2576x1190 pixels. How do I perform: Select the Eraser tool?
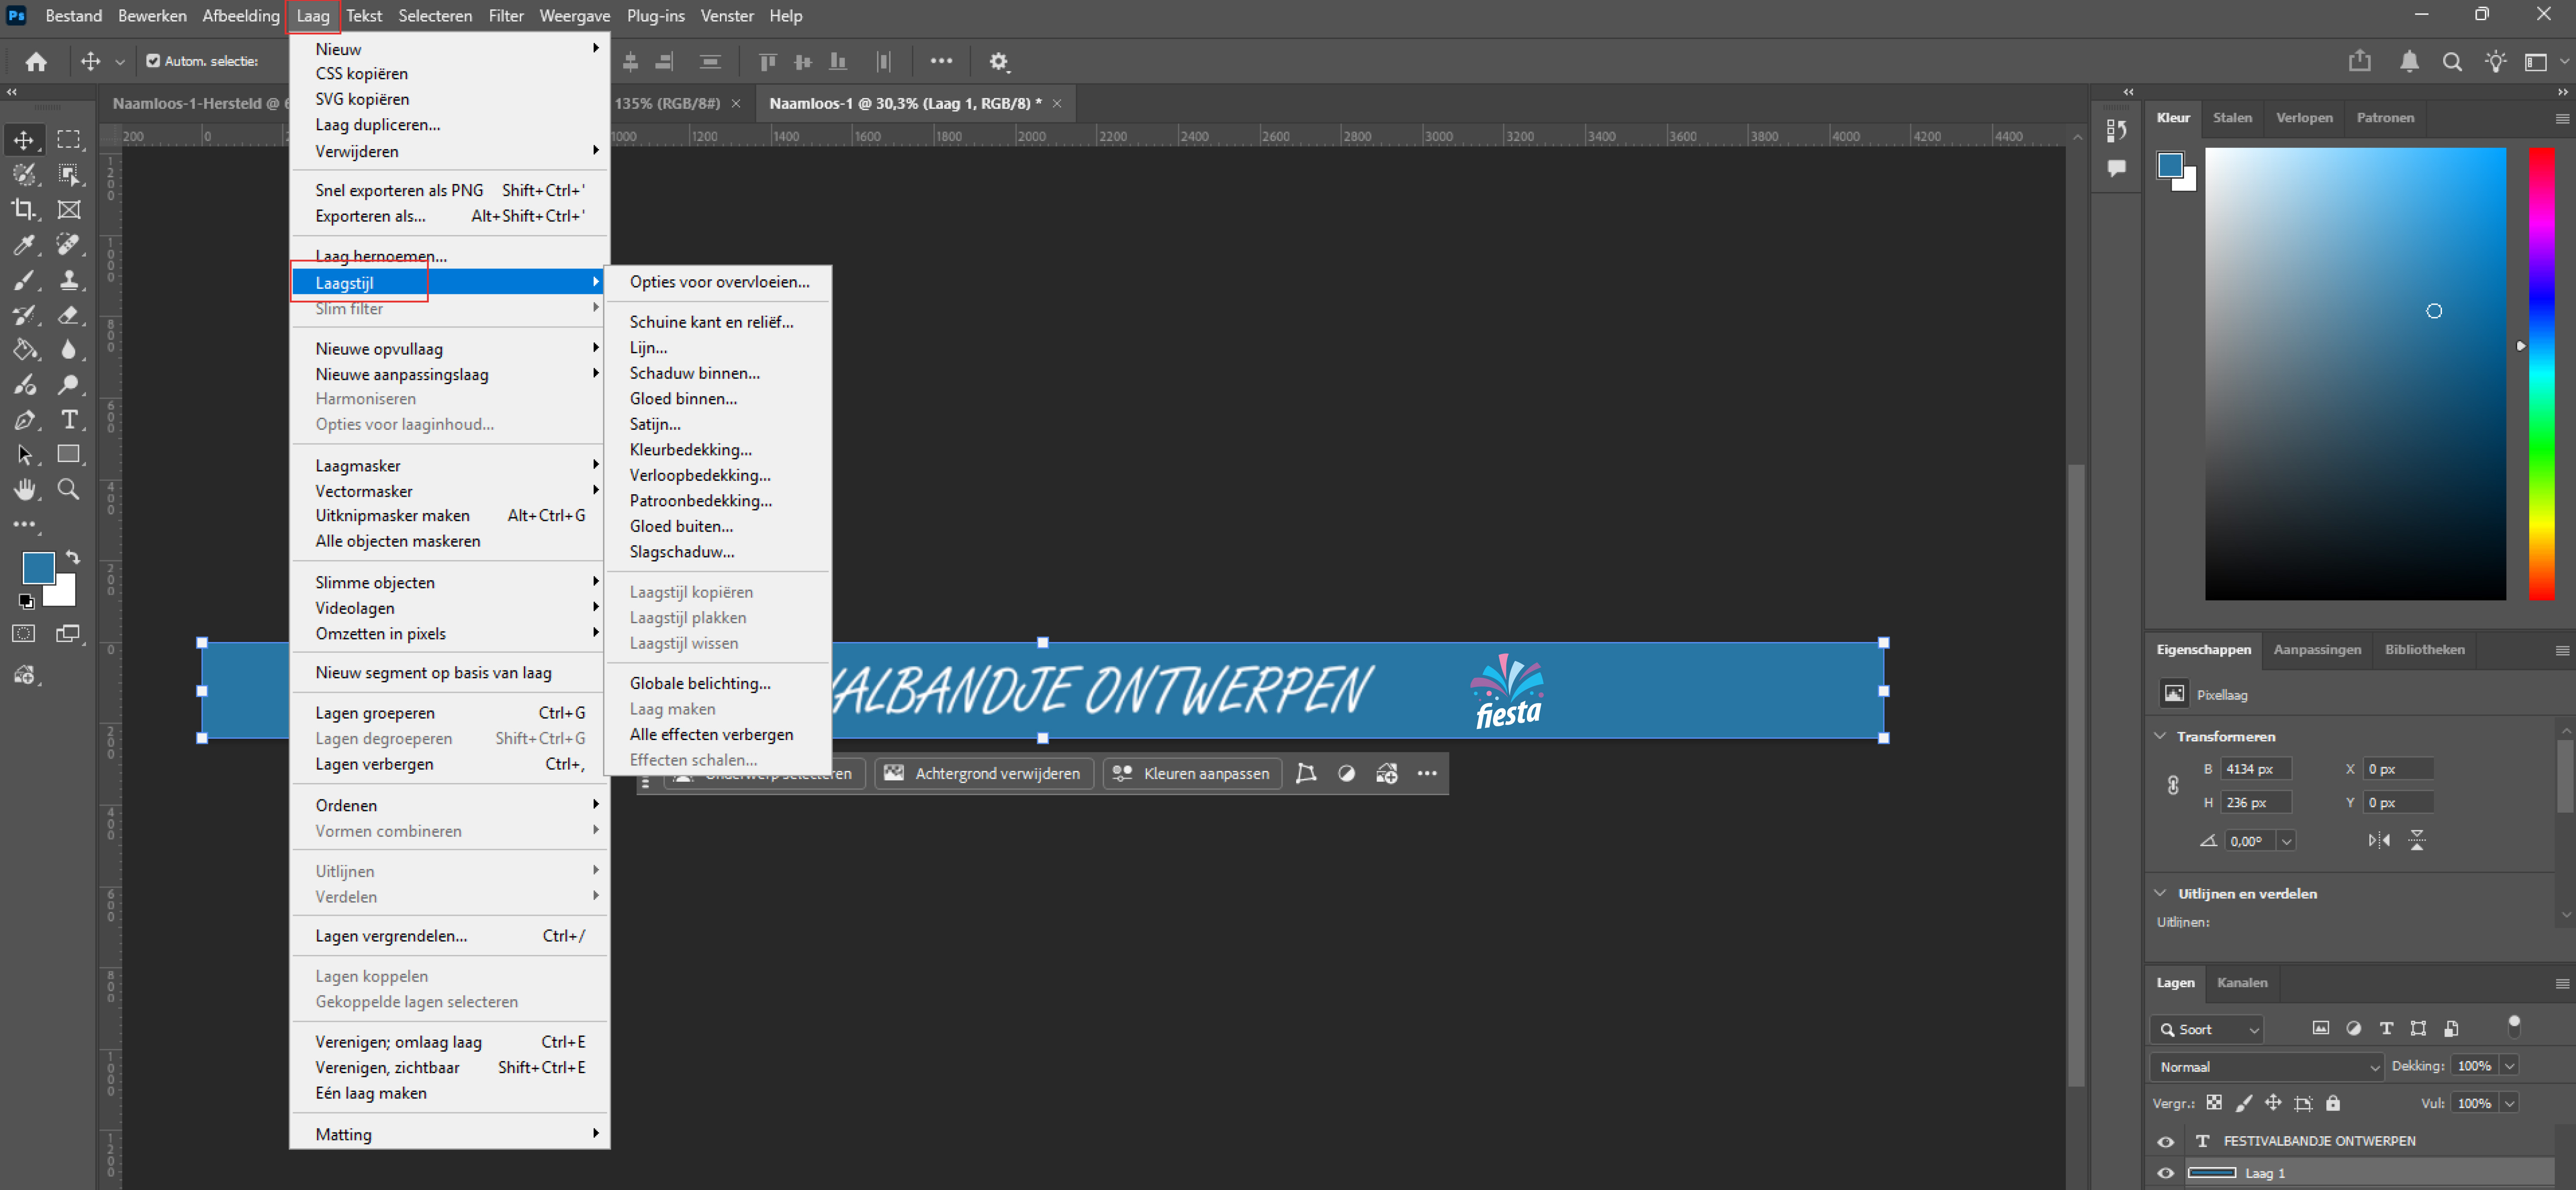pos(68,314)
